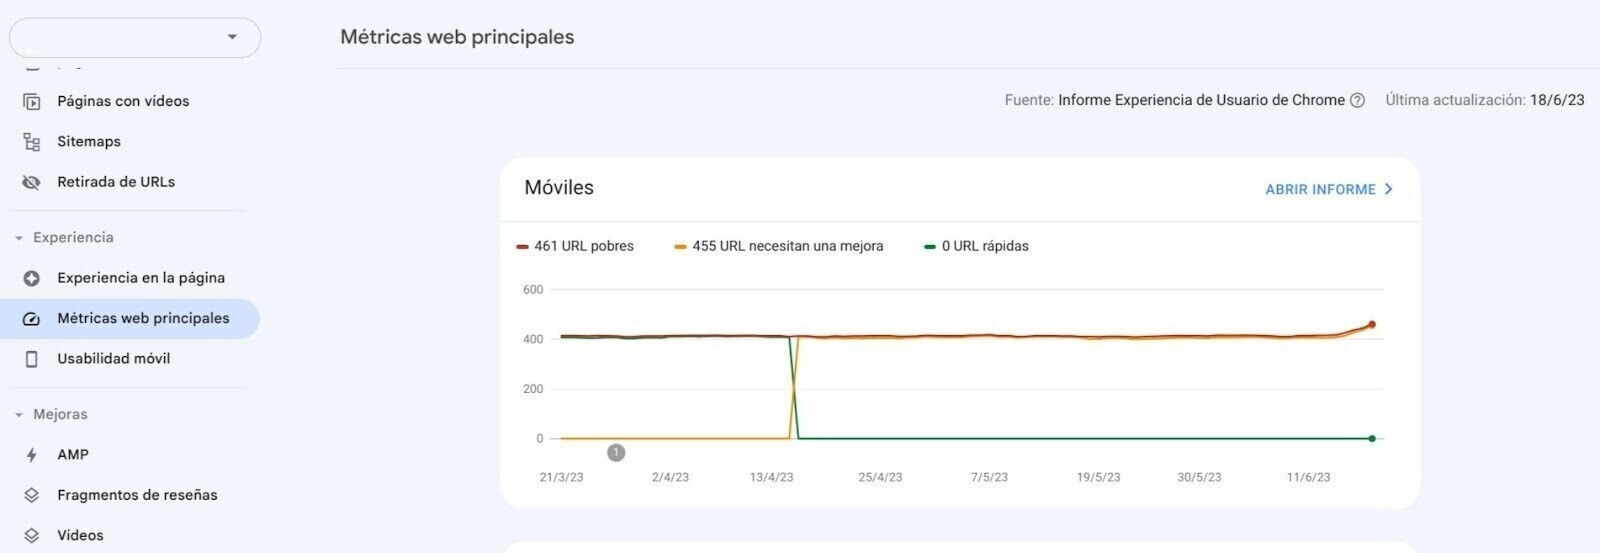This screenshot has height=553, width=1600.
Task: Click the help icon beside Chrome report source
Action: point(1357,100)
